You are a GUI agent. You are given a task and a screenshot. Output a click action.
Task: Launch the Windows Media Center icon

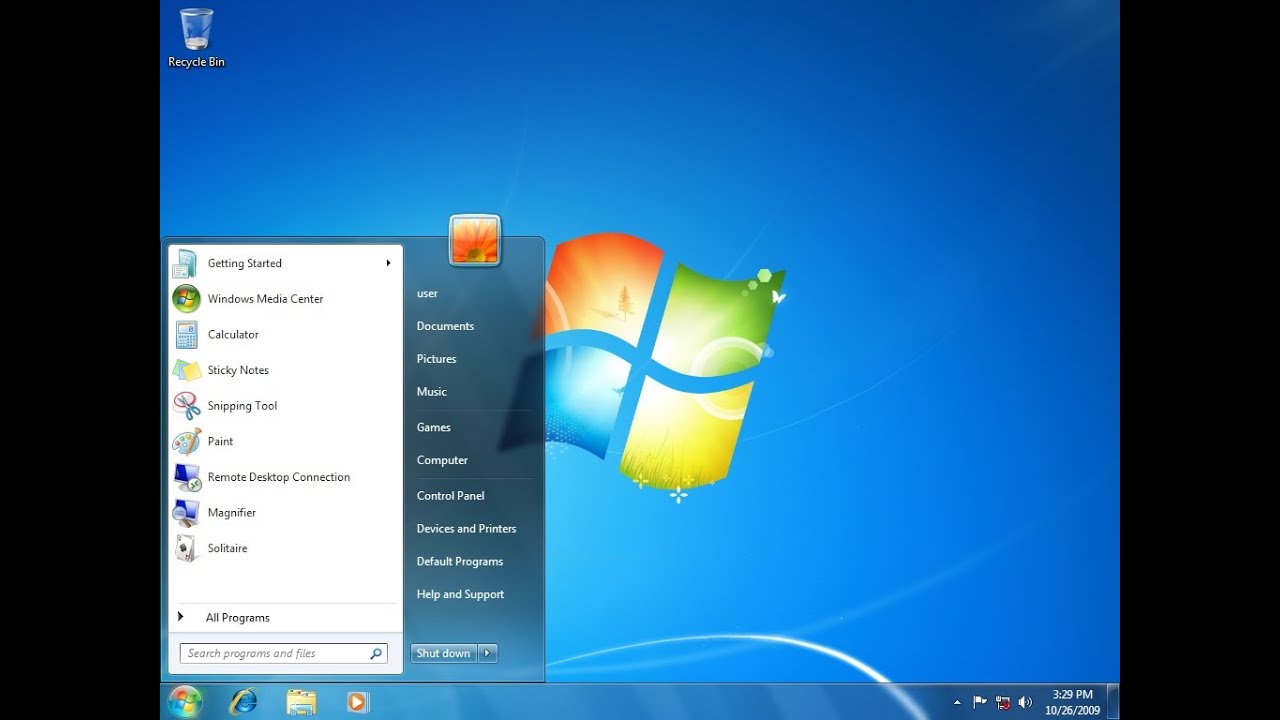[186, 299]
